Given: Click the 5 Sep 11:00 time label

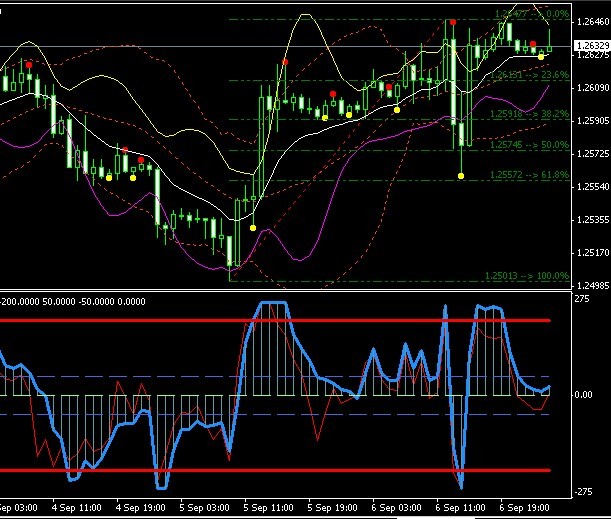Looking at the screenshot, I should 268,508.
